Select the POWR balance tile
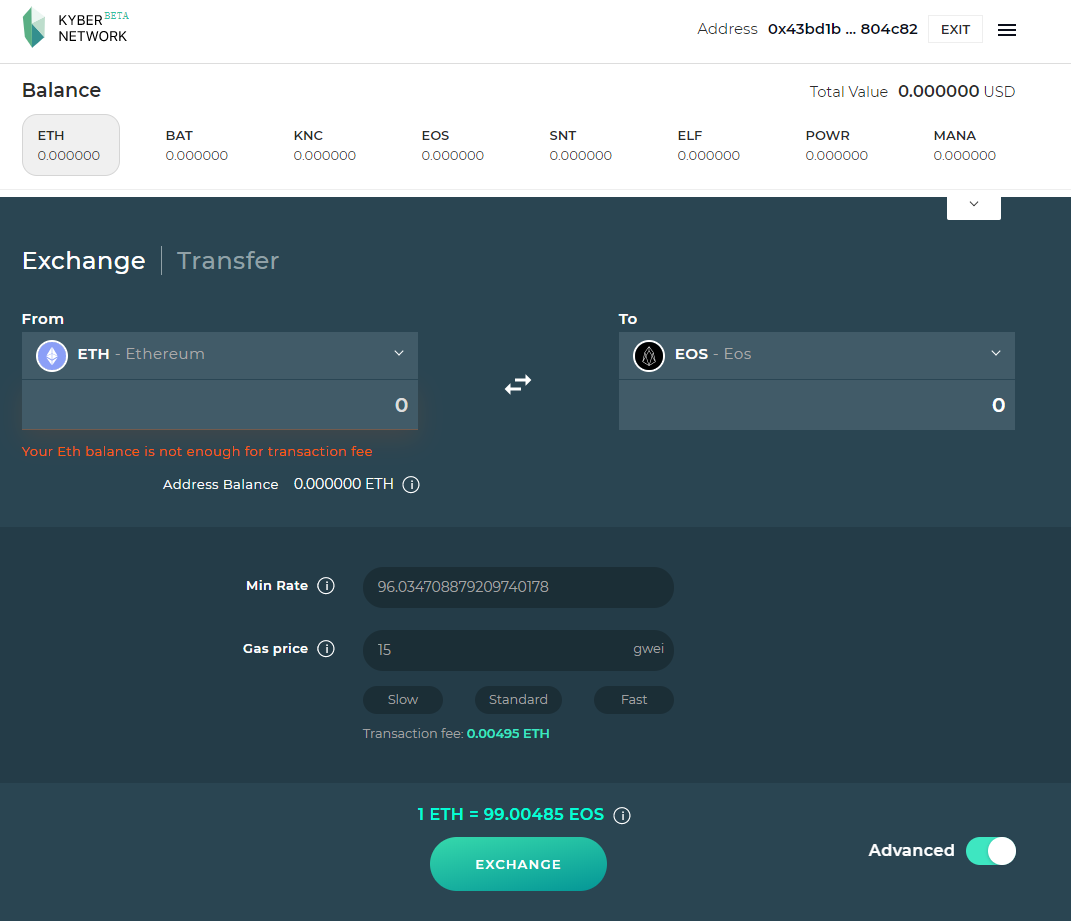Image resolution: width=1071 pixels, height=921 pixels. pyautogui.click(x=837, y=145)
